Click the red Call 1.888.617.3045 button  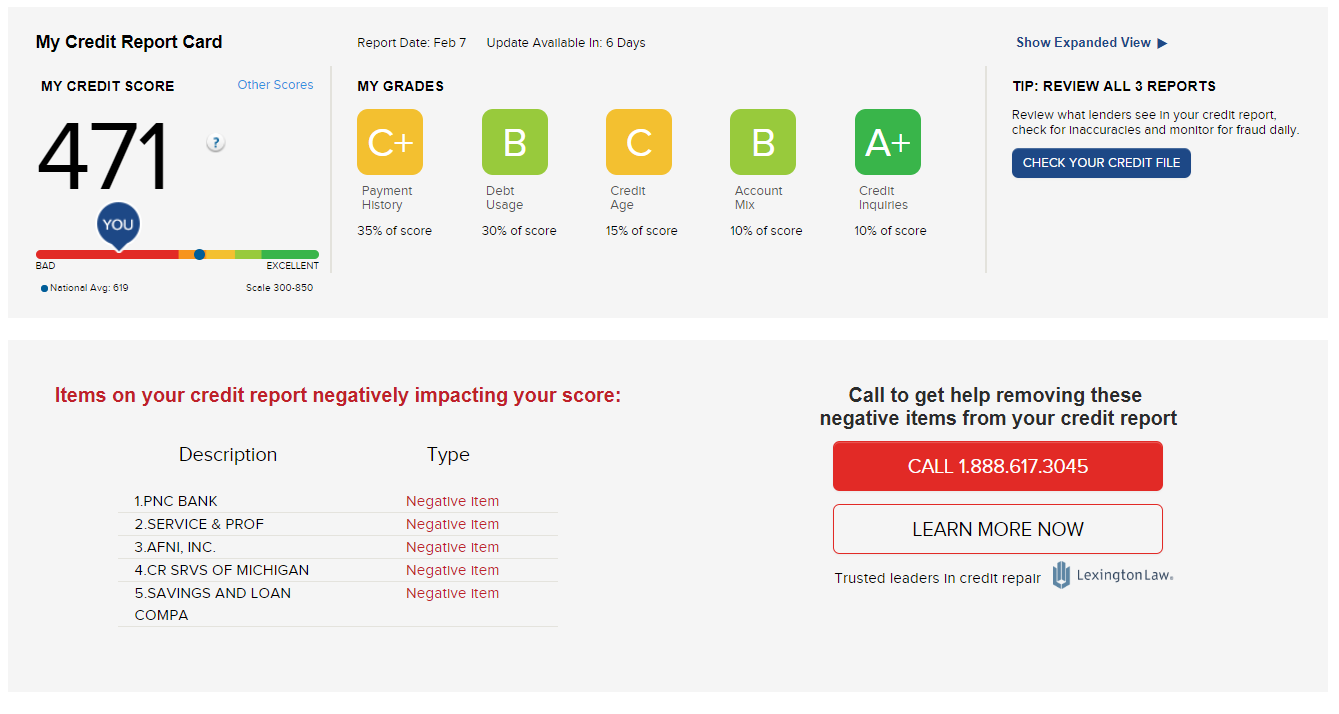click(997, 466)
